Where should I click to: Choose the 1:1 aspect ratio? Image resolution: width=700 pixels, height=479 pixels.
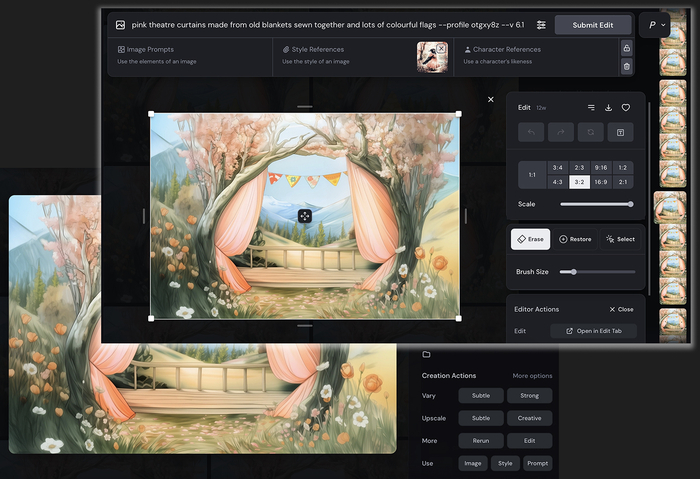[530, 175]
